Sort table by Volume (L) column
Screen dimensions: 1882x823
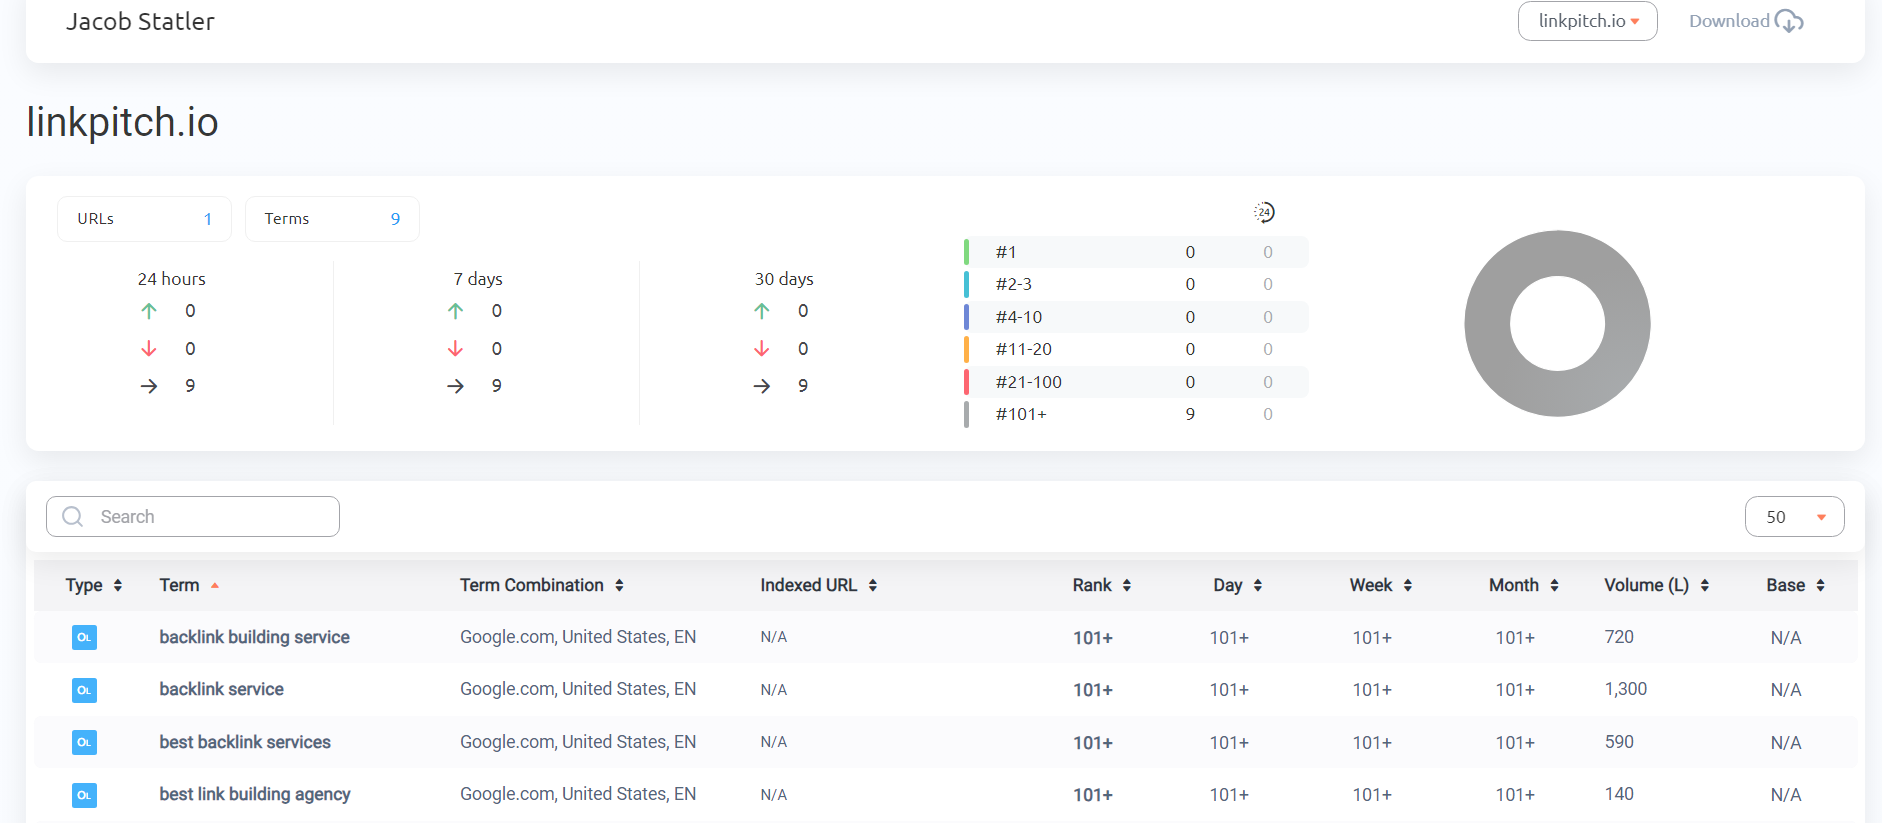(1656, 585)
